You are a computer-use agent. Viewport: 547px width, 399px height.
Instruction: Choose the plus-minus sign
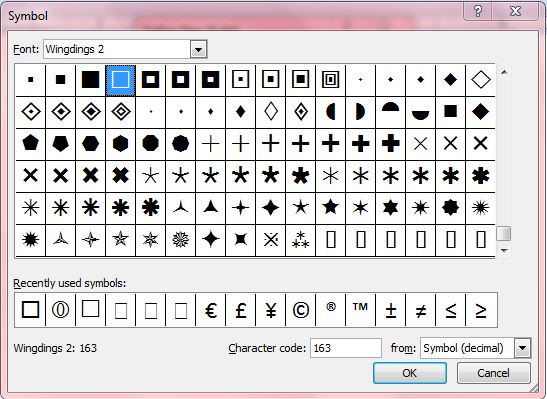point(390,310)
